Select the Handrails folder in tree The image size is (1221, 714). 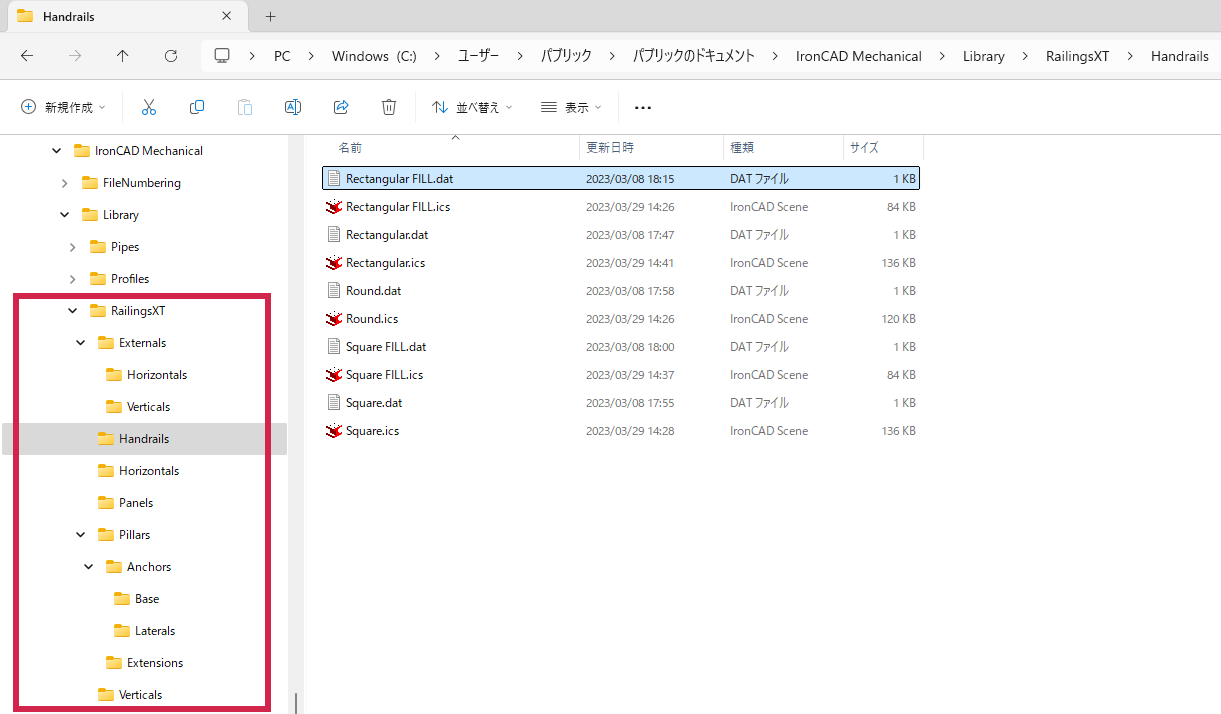pyautogui.click(x=144, y=439)
